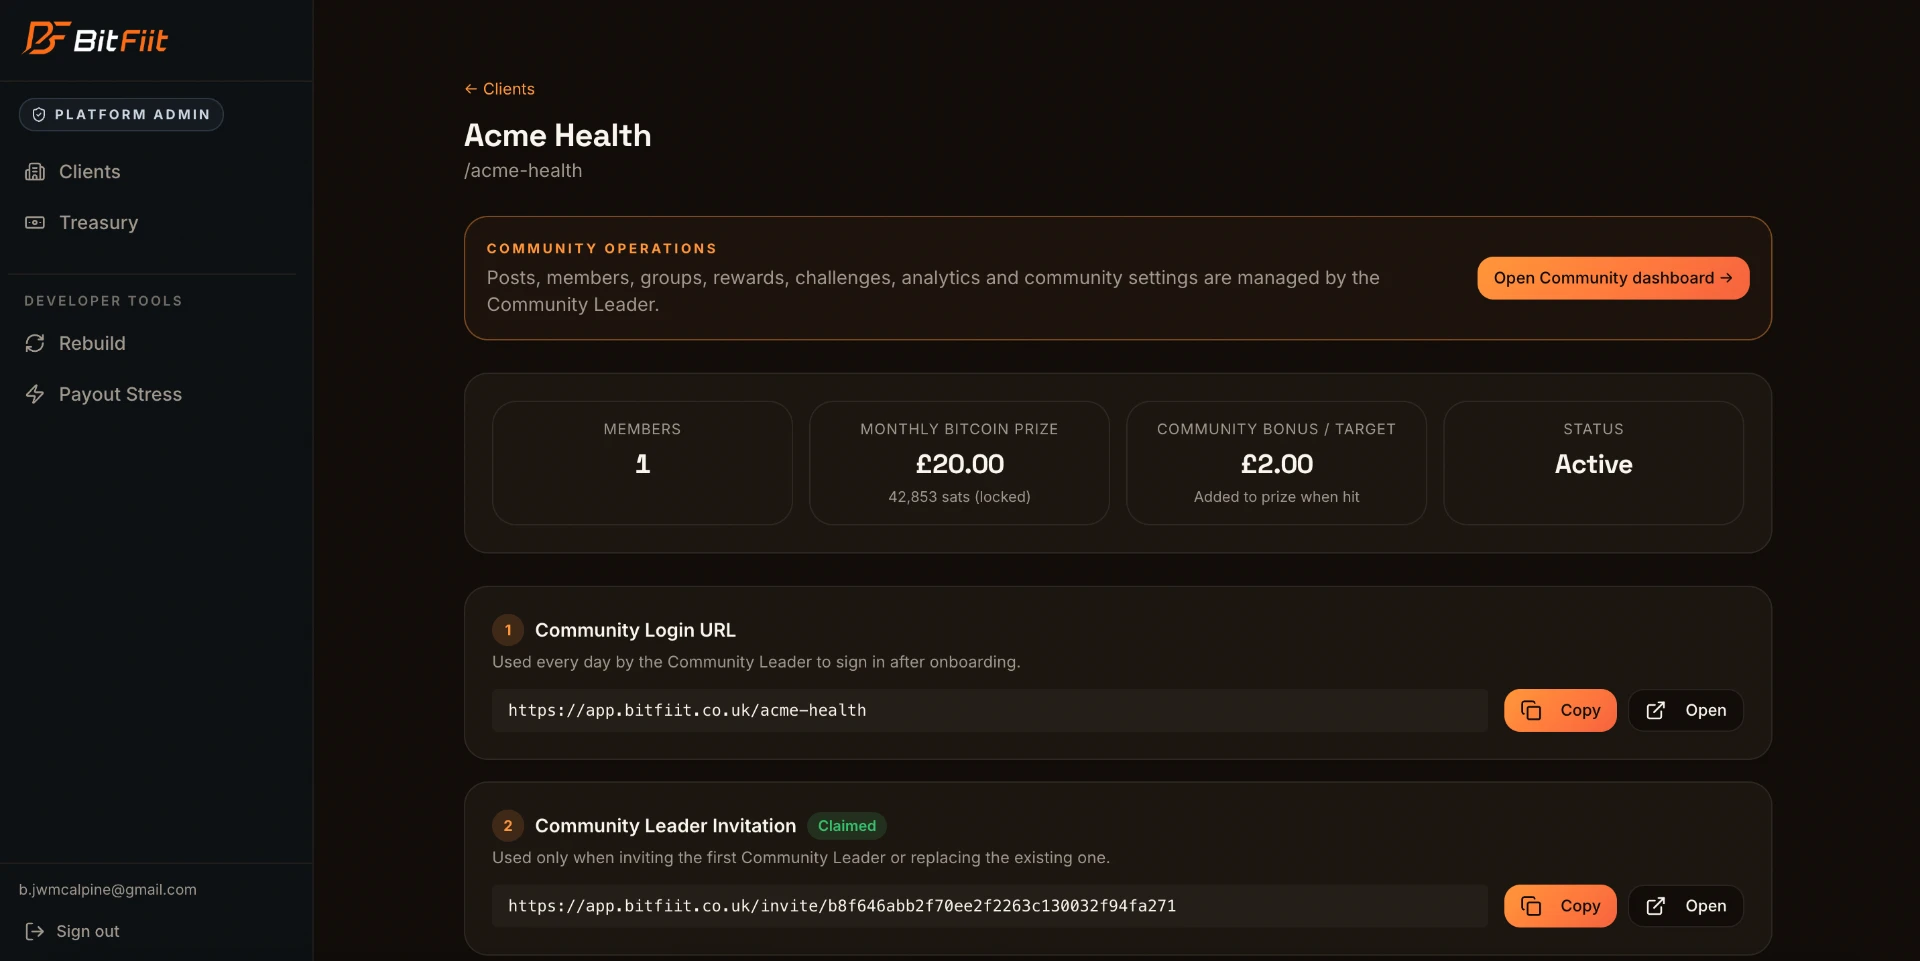1920x961 pixels.
Task: Copy the Community Leader Invitation link
Action: (x=1560, y=907)
